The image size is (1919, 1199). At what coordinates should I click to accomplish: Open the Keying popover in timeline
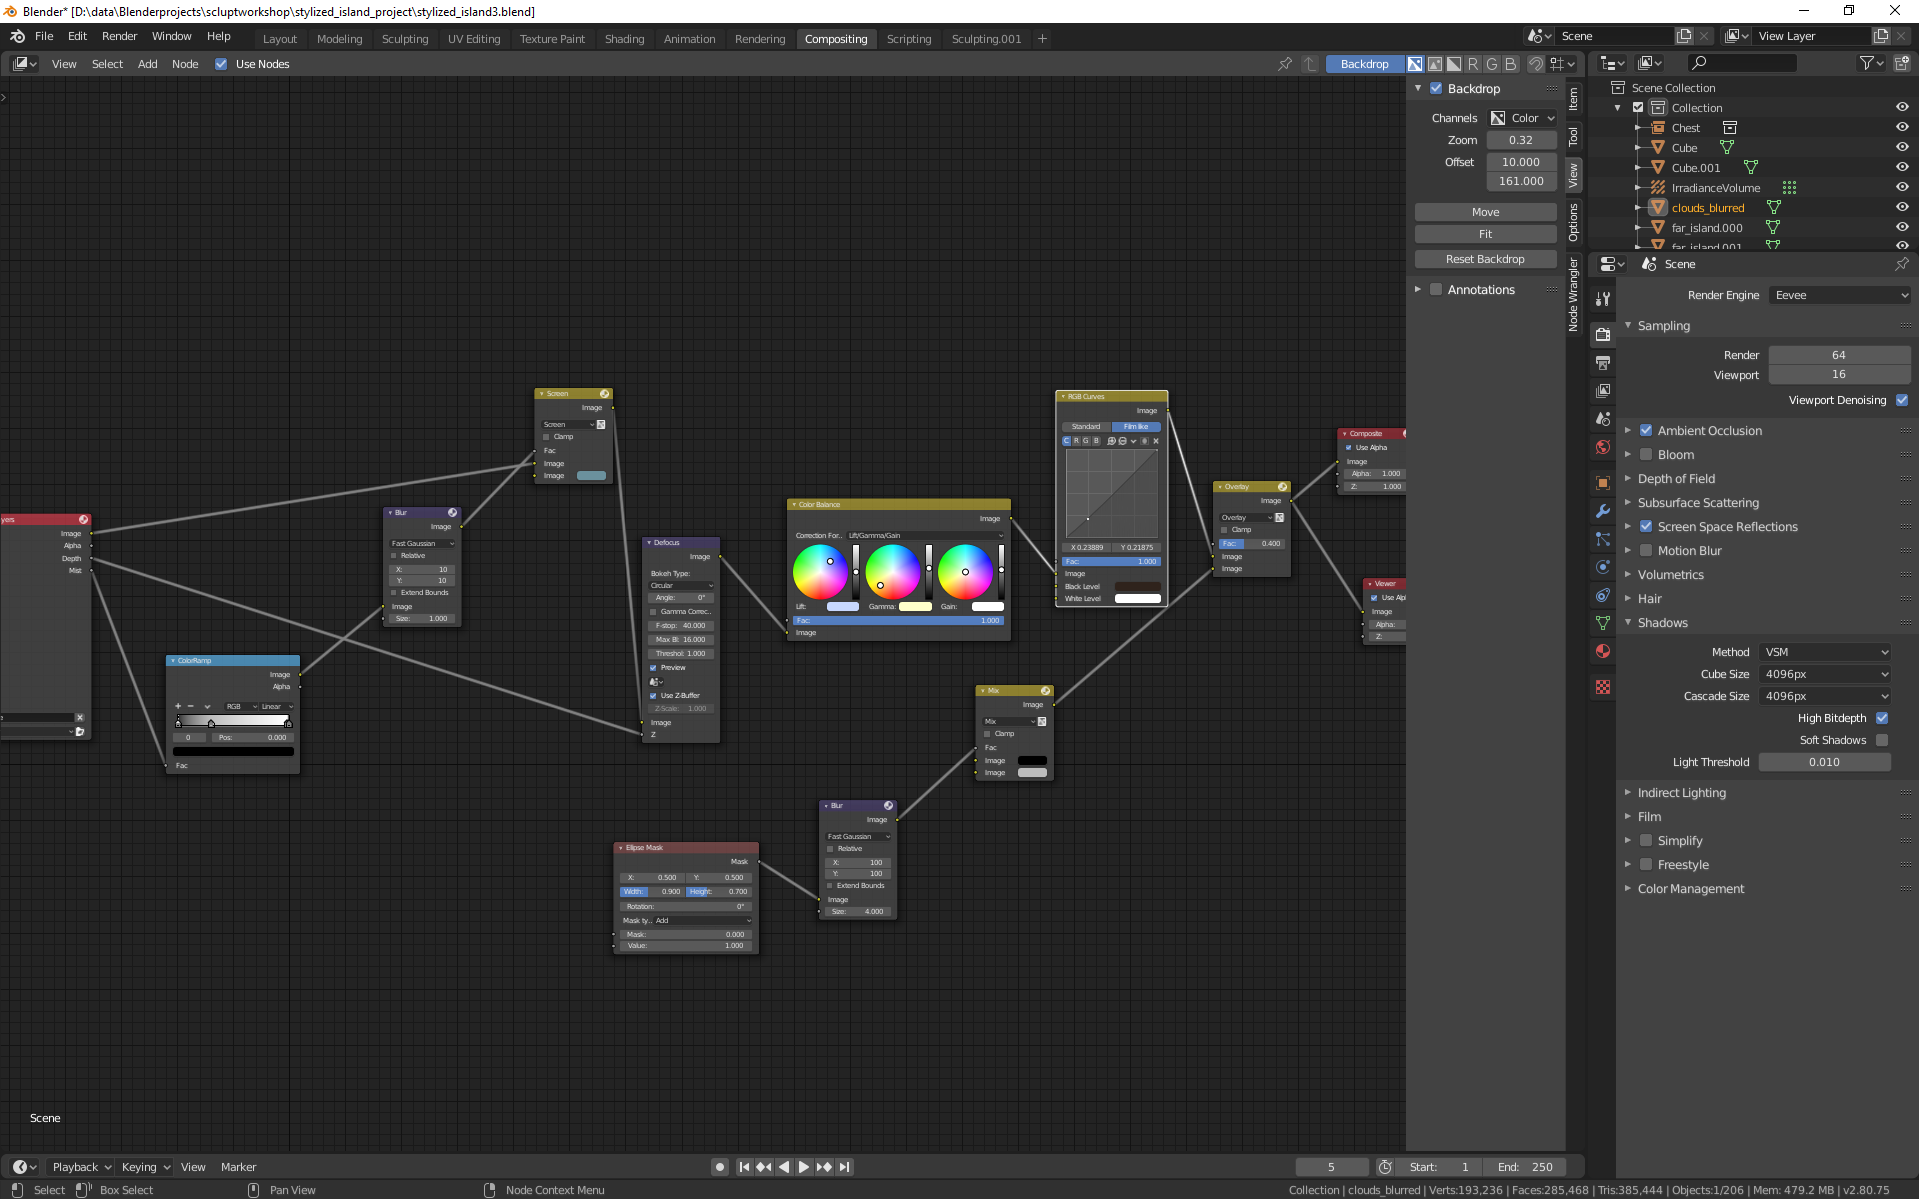click(146, 1167)
